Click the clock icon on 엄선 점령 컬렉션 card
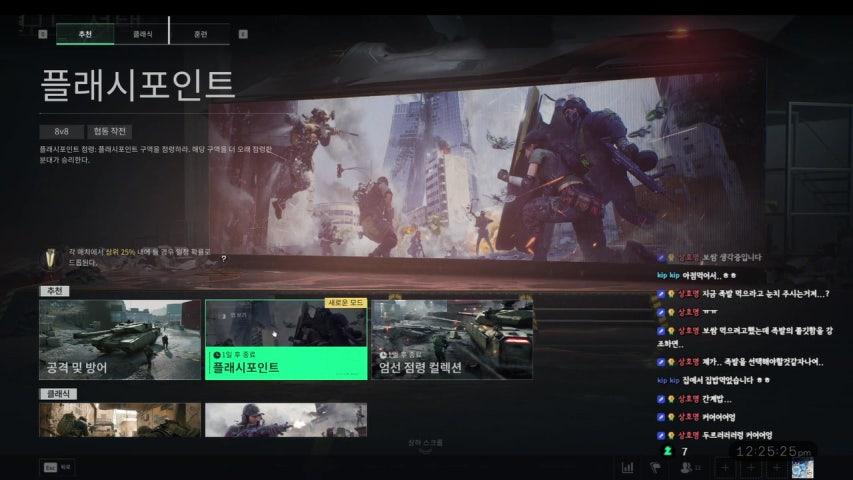Screen dimensions: 853x480 [383, 355]
